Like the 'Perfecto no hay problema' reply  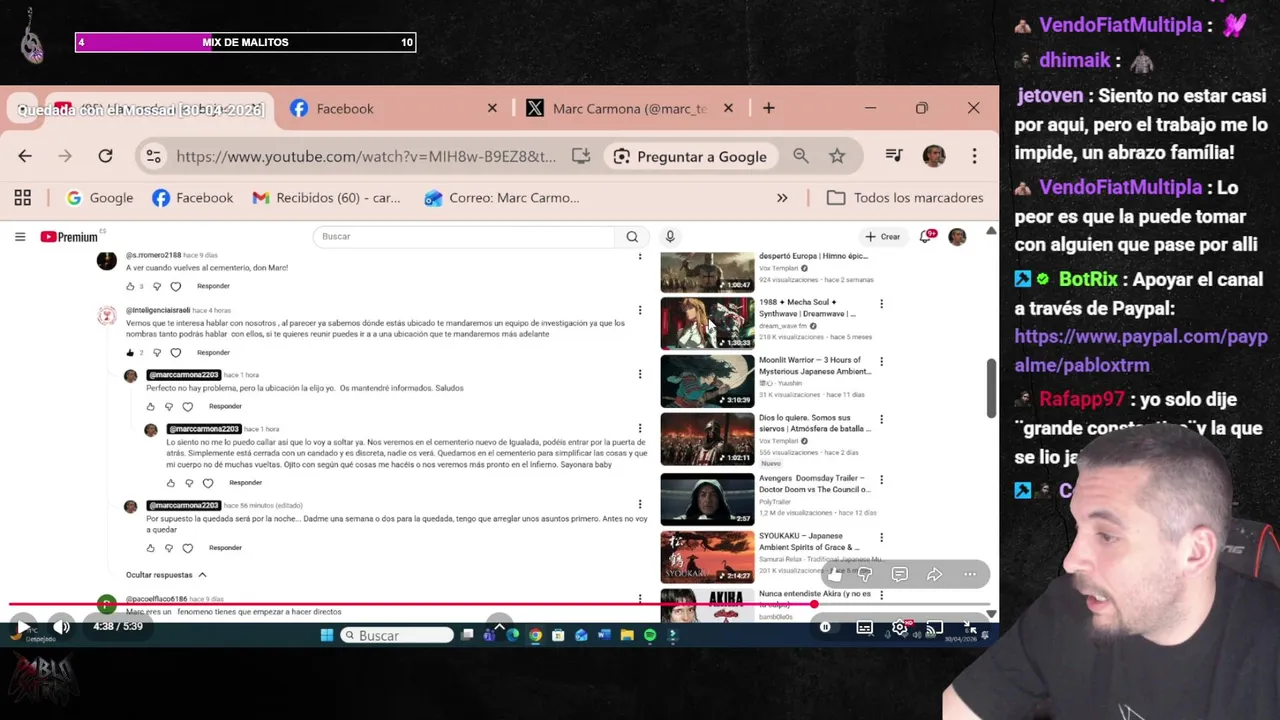(151, 407)
